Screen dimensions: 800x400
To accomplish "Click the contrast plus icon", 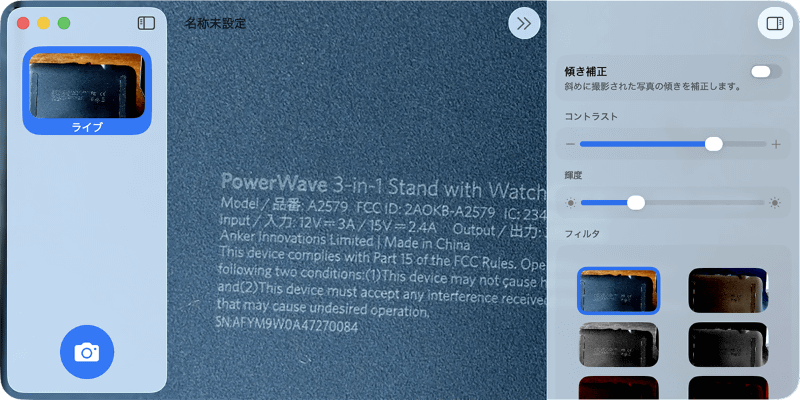I will pos(776,144).
